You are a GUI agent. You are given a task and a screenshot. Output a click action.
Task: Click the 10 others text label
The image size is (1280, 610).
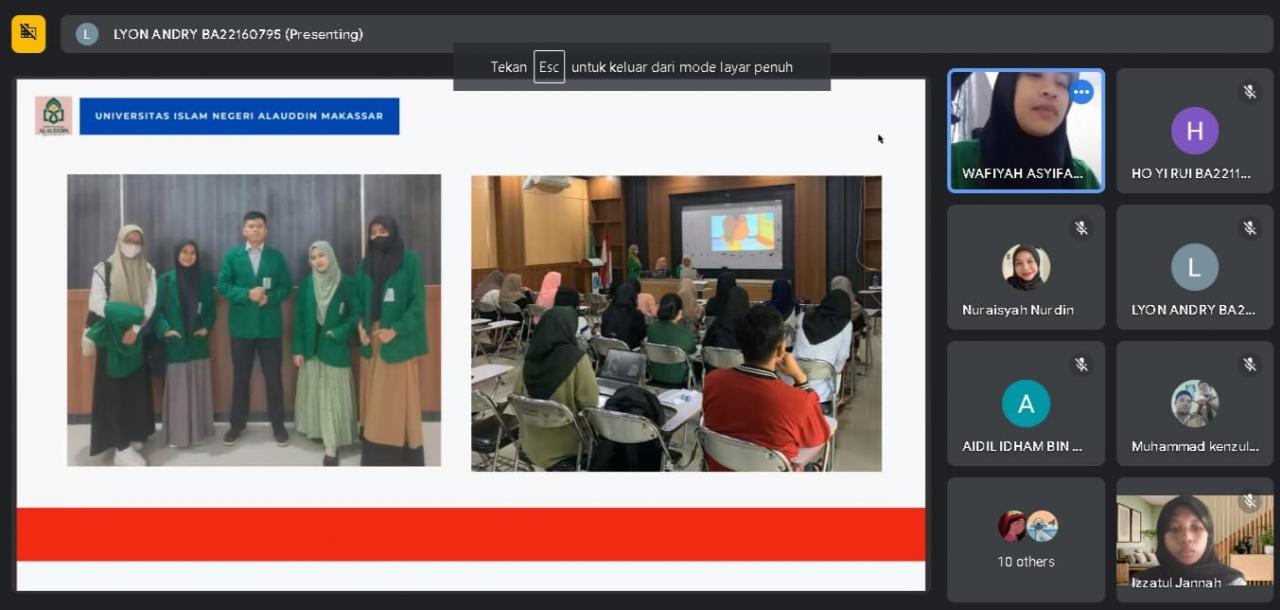click(x=1026, y=561)
